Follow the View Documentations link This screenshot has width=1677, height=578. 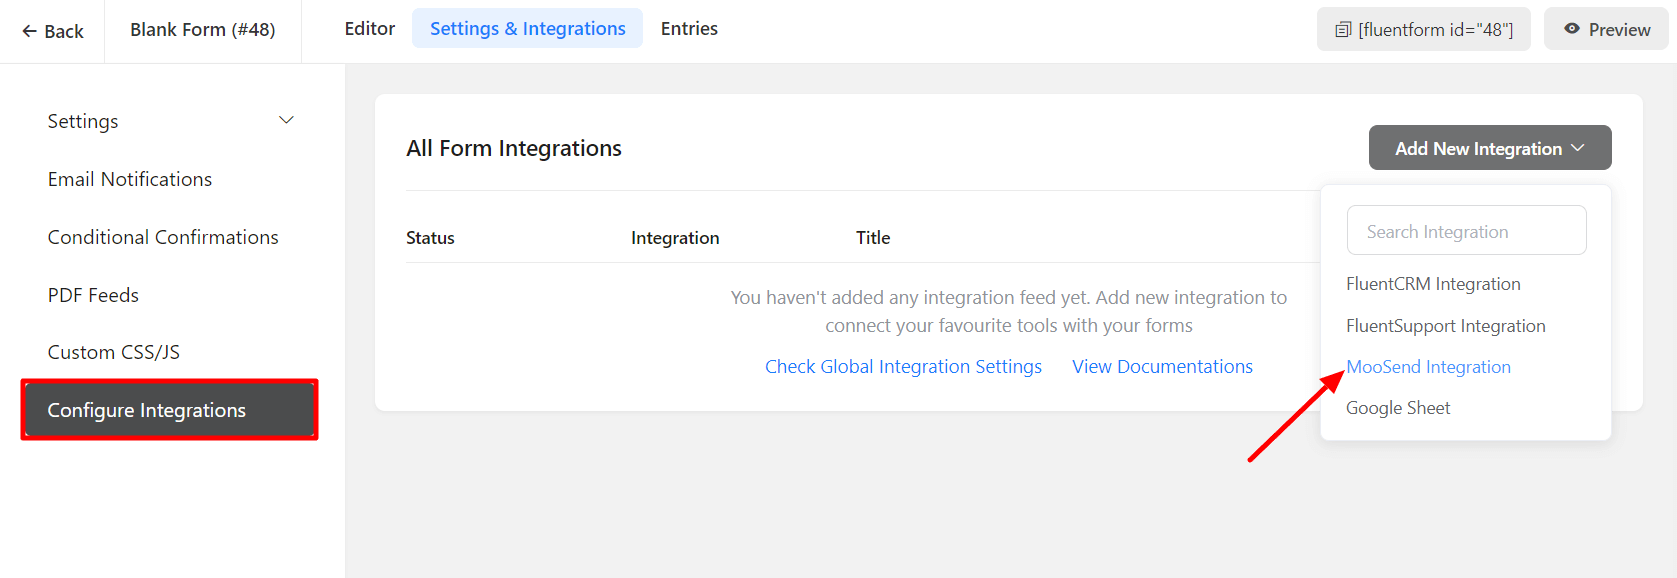coord(1162,367)
